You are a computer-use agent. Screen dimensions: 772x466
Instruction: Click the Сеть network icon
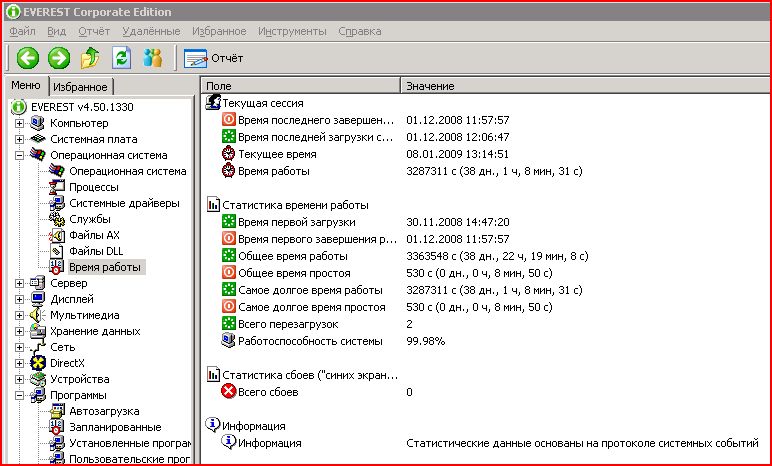[x=37, y=347]
